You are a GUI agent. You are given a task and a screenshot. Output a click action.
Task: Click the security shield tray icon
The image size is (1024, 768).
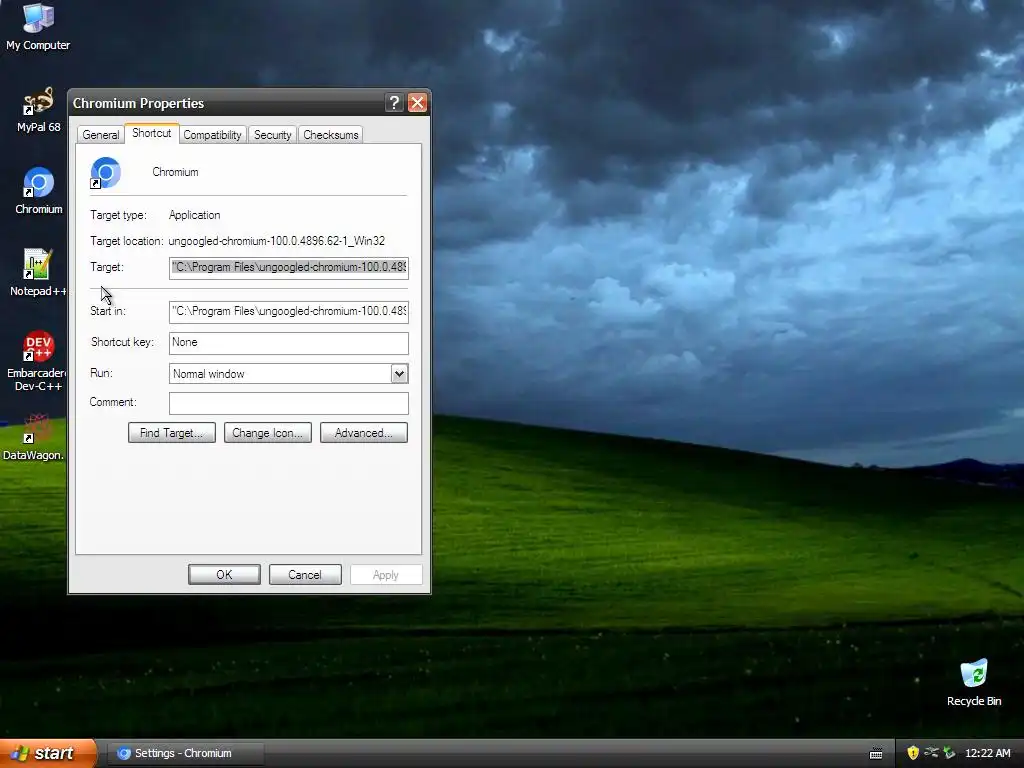(x=913, y=753)
